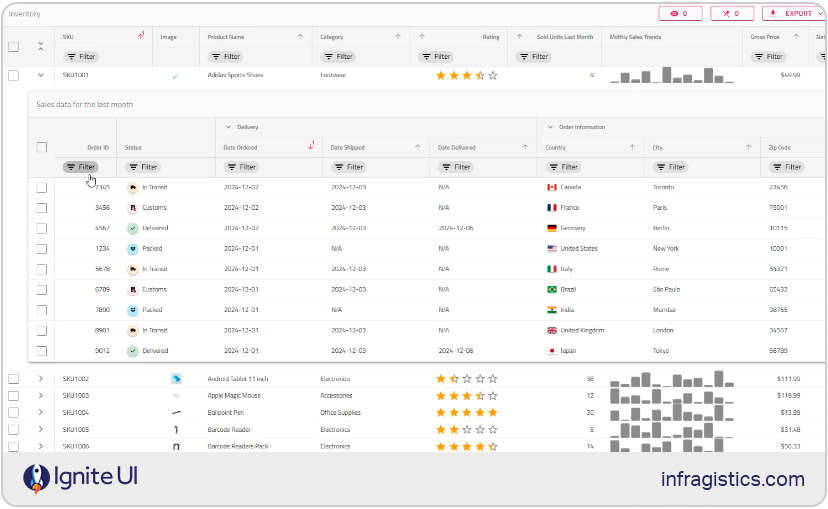The height and width of the screenshot is (509, 828).
Task: Click the Country column header
Action: 556,147
